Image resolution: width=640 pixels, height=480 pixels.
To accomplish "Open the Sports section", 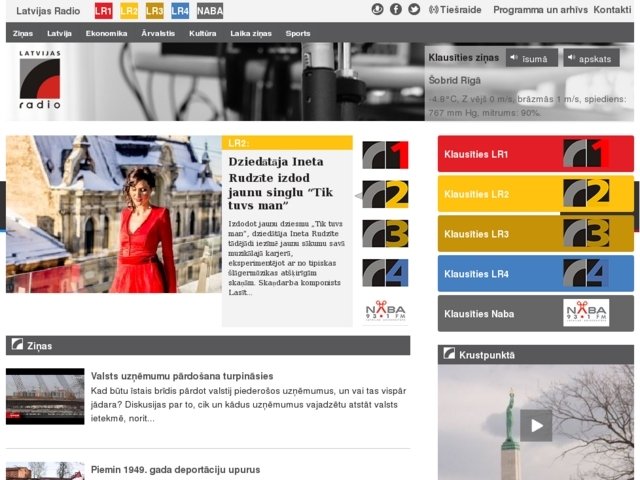I will [x=298, y=33].
